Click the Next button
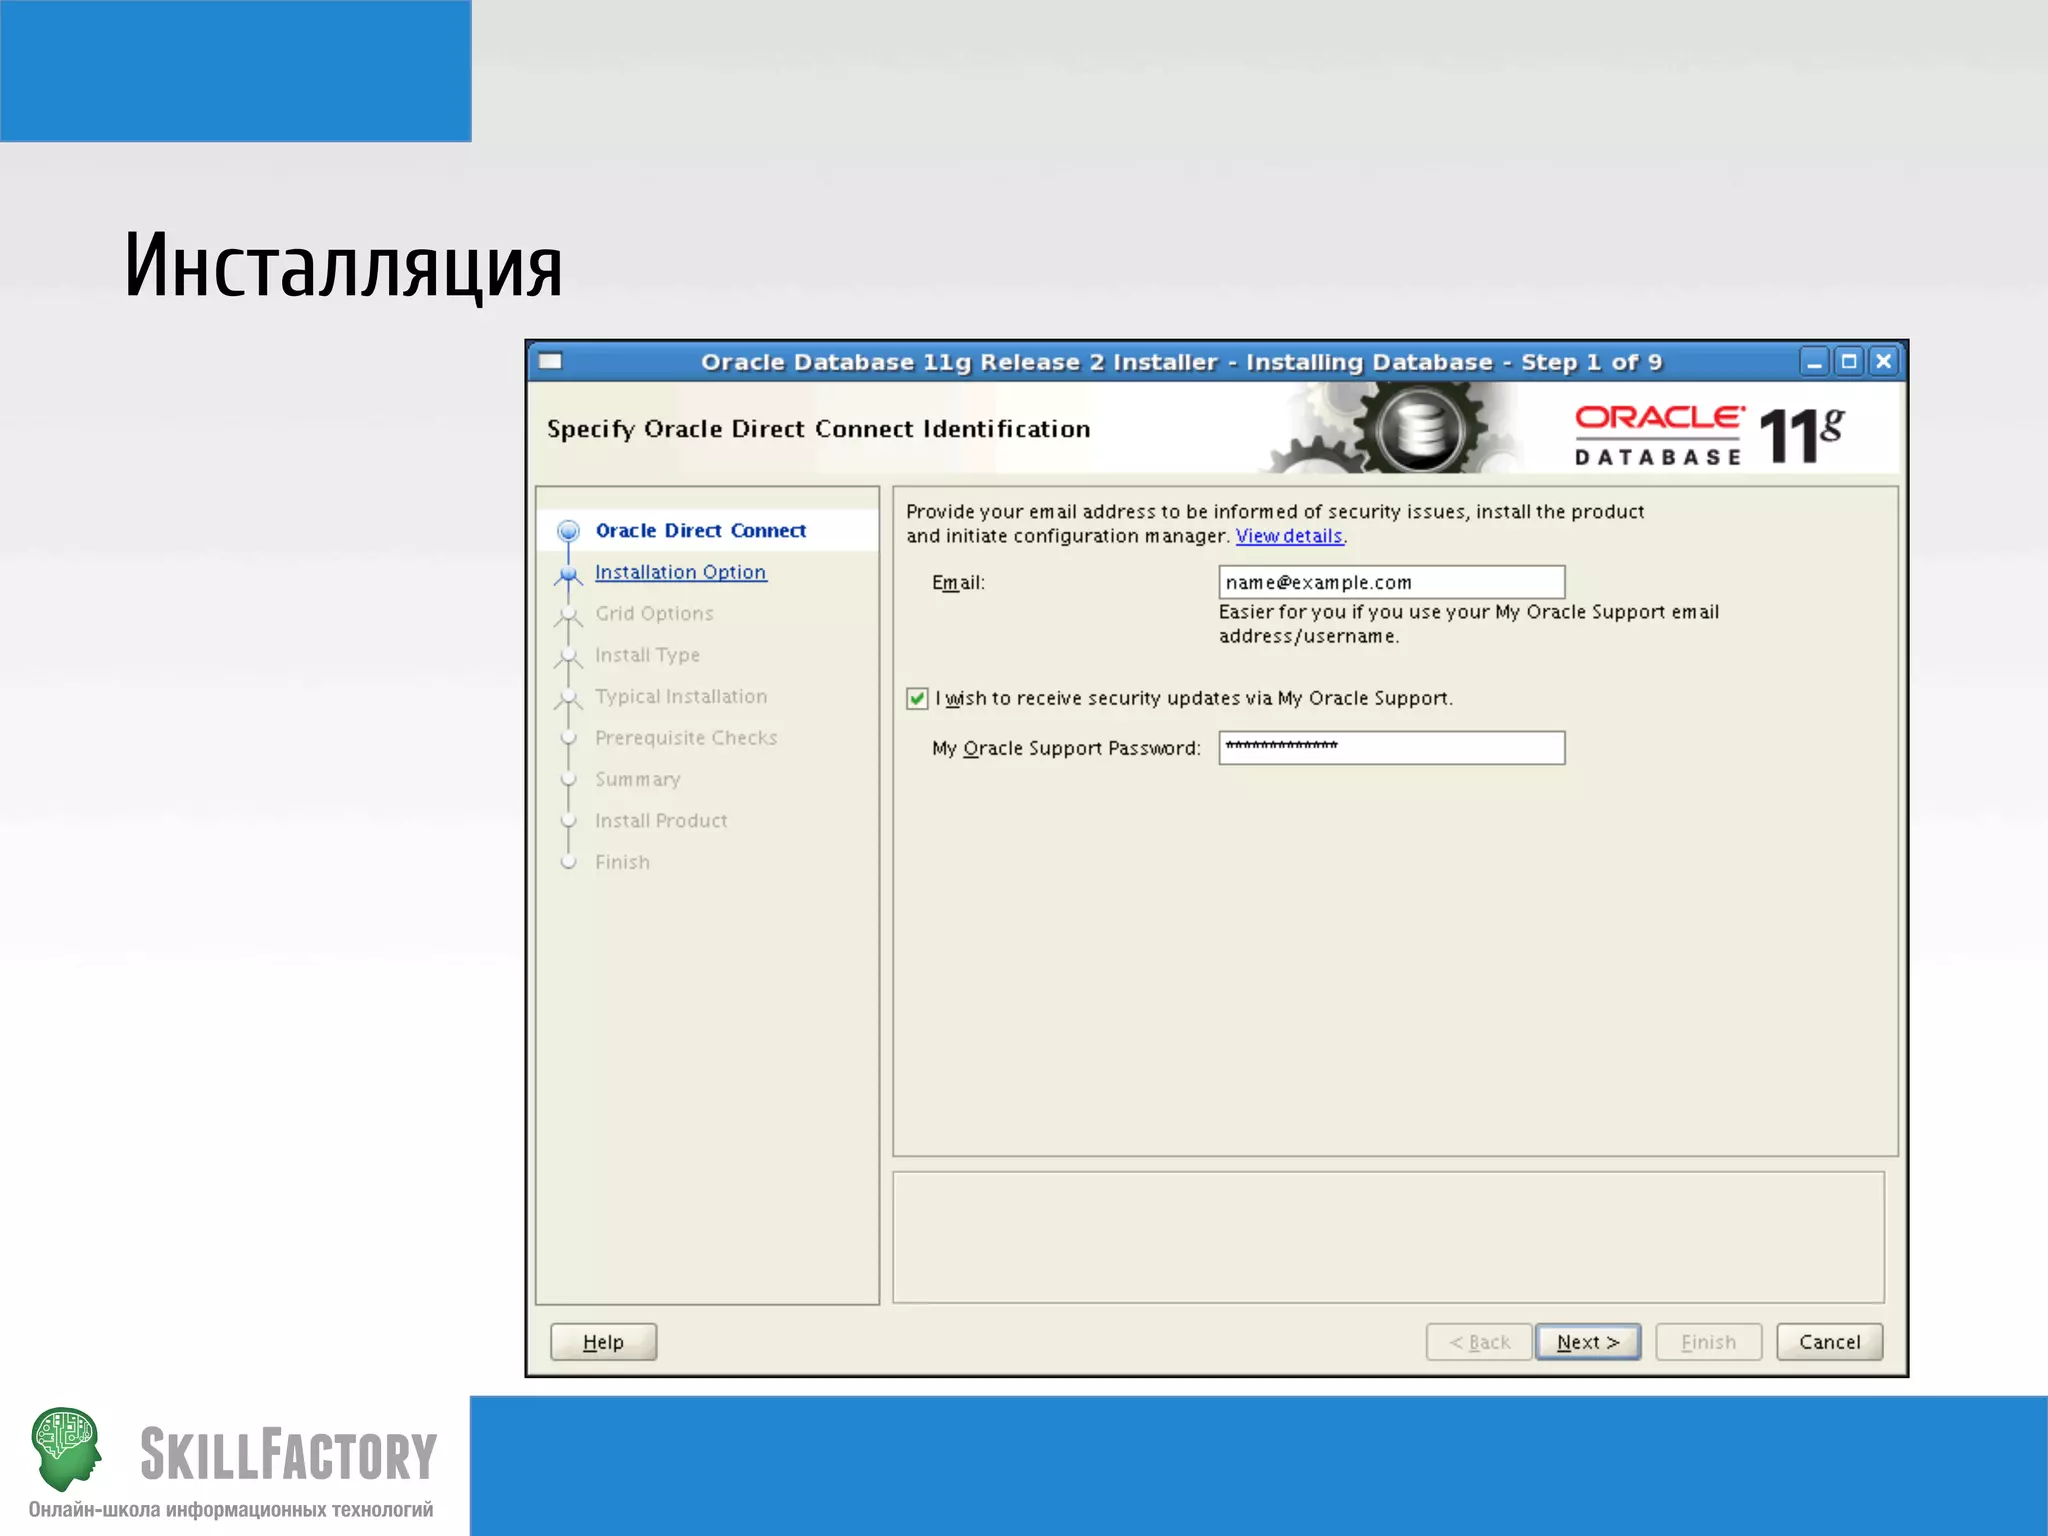 pyautogui.click(x=1588, y=1342)
